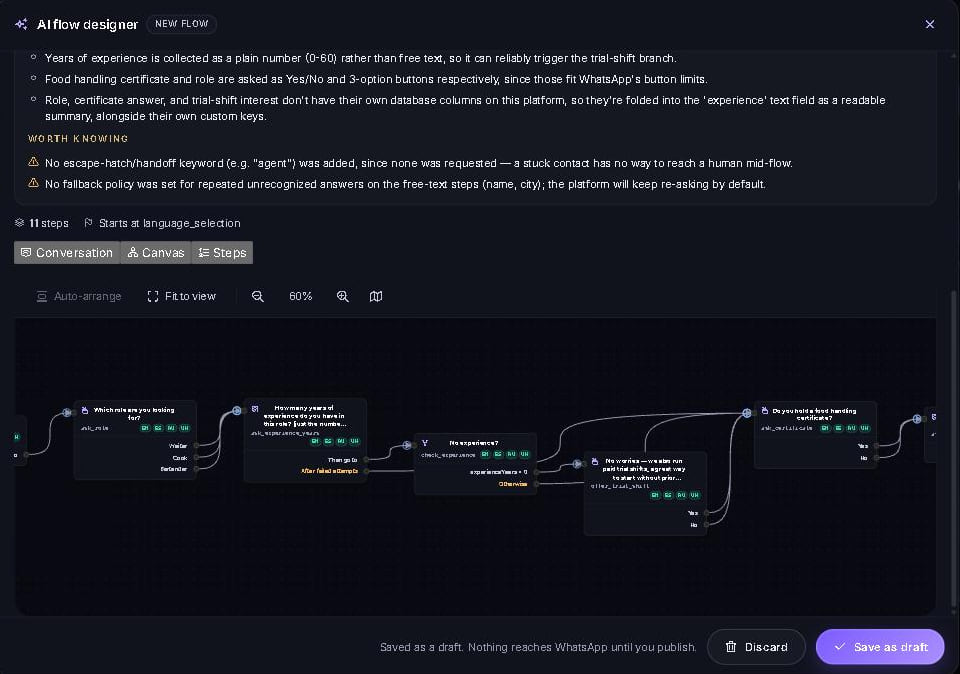Click the Waiter option output port
This screenshot has width=960, height=674.
[196, 446]
